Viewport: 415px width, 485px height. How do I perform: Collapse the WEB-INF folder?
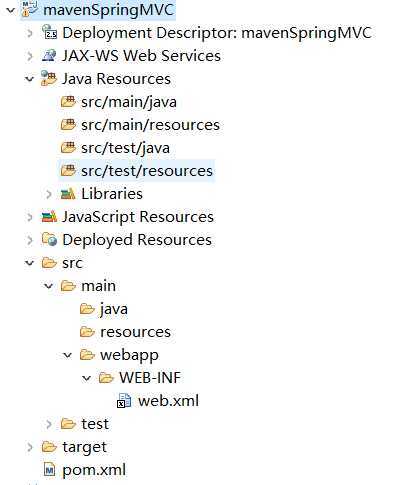click(86, 378)
